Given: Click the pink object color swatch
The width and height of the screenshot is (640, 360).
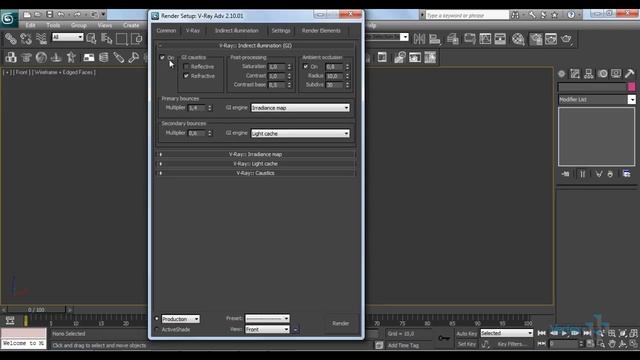Looking at the screenshot, I should [632, 87].
